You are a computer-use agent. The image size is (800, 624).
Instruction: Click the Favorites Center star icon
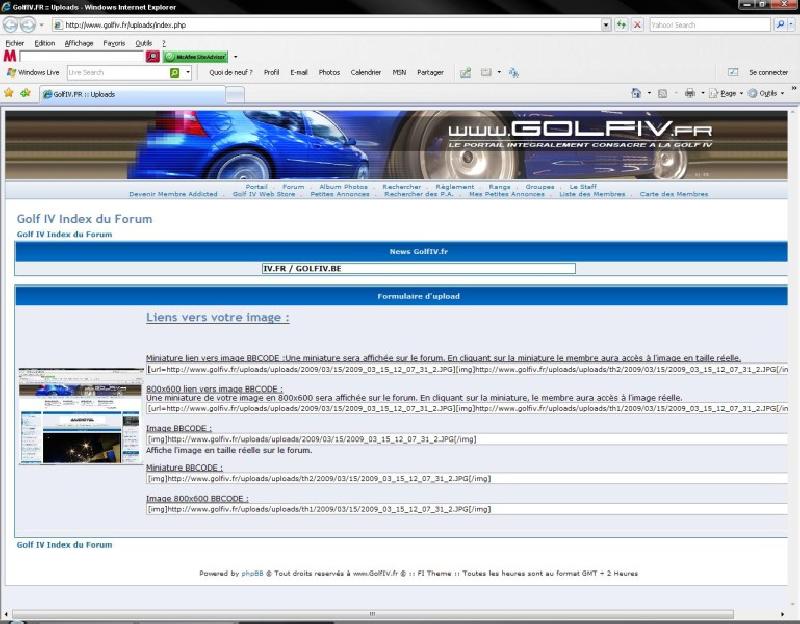9,93
